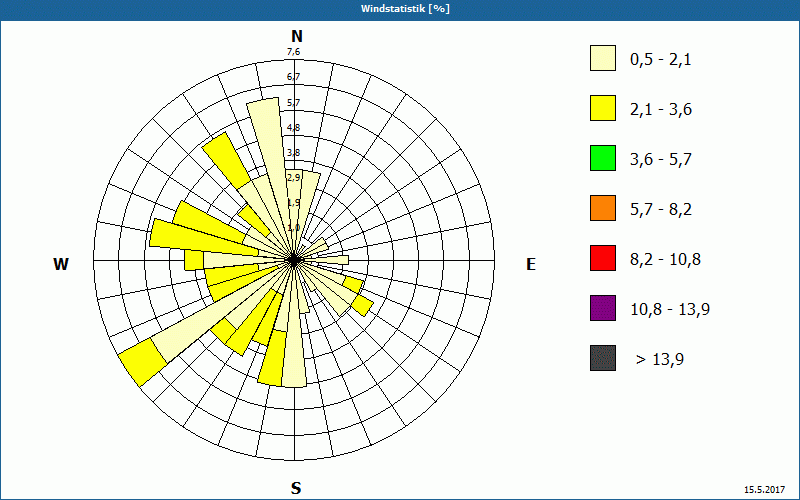Click the 7,6 ring scale value
The height and width of the screenshot is (500, 800).
[293, 52]
